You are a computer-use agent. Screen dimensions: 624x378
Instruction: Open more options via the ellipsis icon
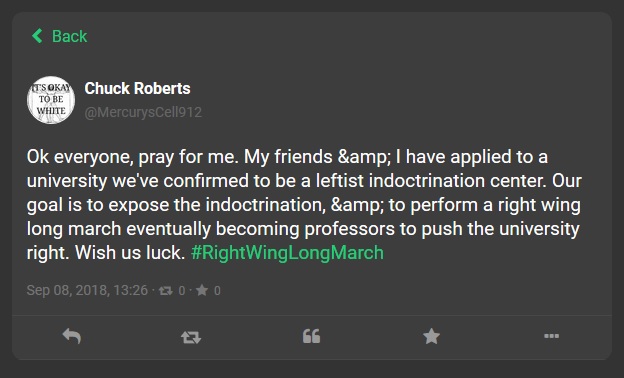point(552,336)
